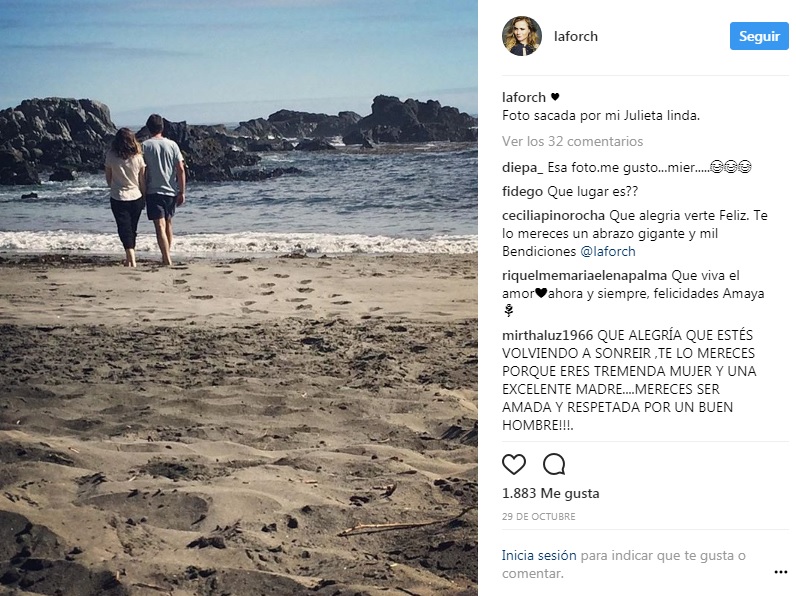Click the comment prompt text area

pos(624,564)
